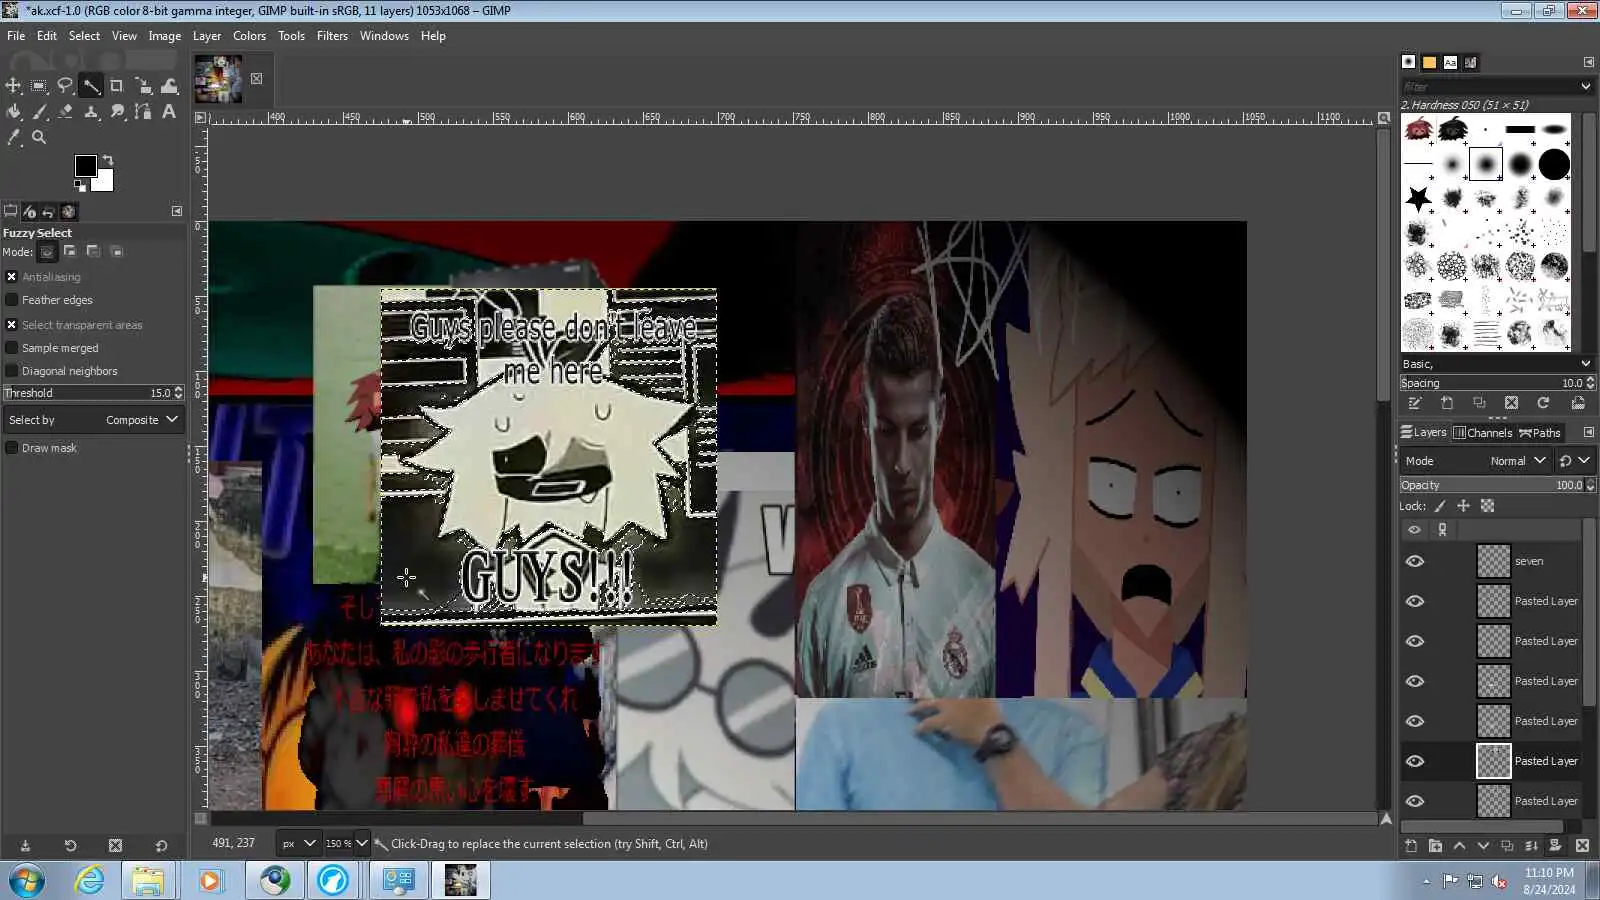The width and height of the screenshot is (1600, 900).
Task: Disable the Antialiasing checkbox
Action: tap(12, 277)
